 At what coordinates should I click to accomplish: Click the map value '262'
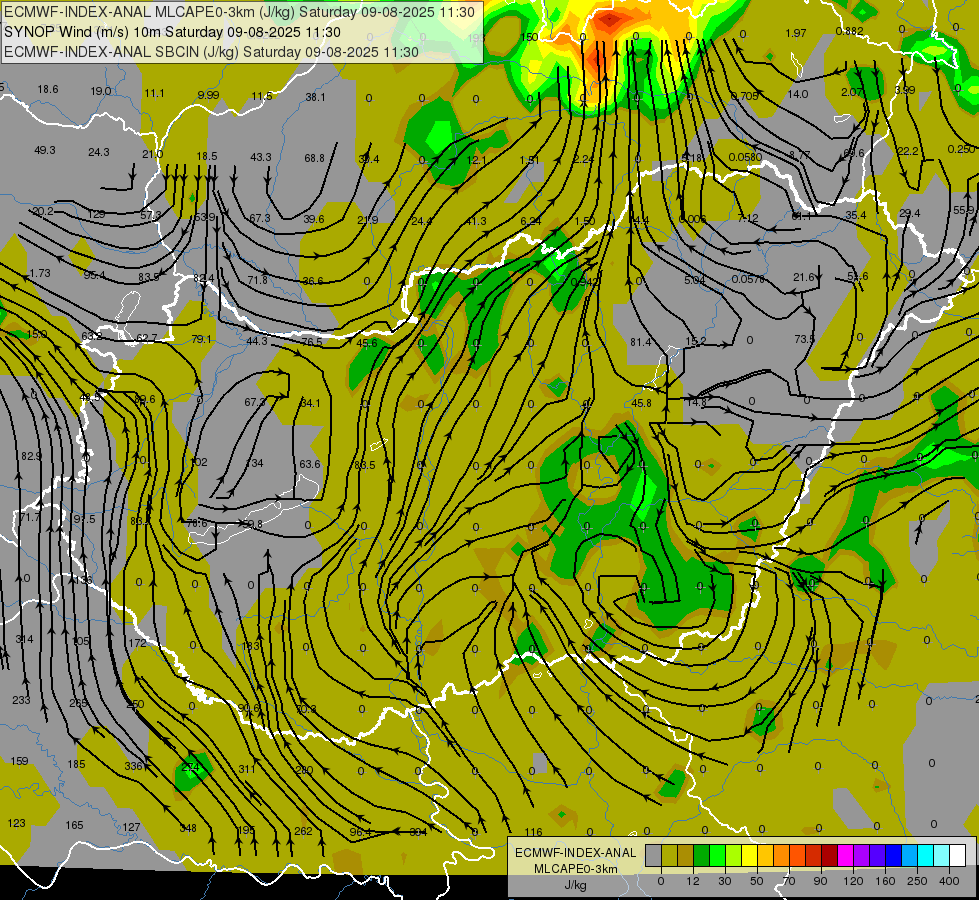point(303,831)
